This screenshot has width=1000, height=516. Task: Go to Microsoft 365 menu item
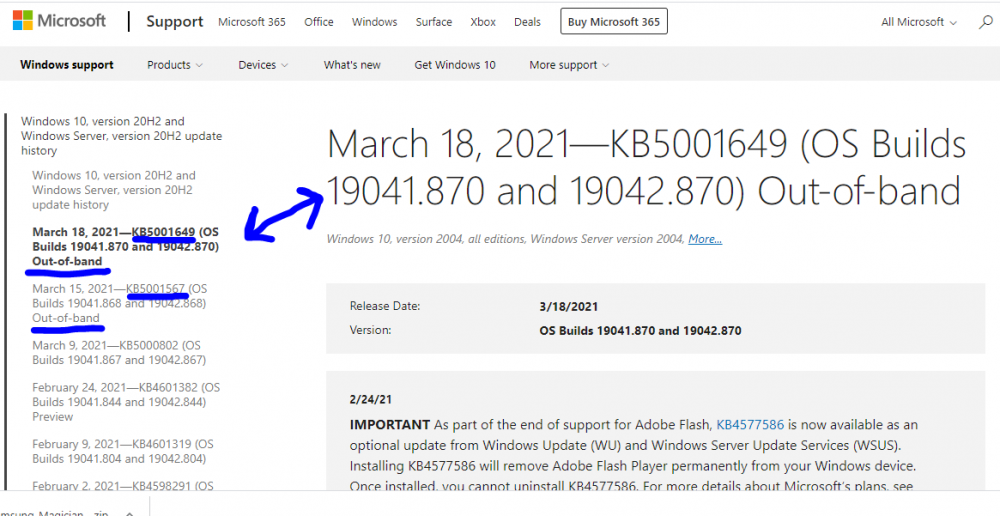[x=252, y=22]
